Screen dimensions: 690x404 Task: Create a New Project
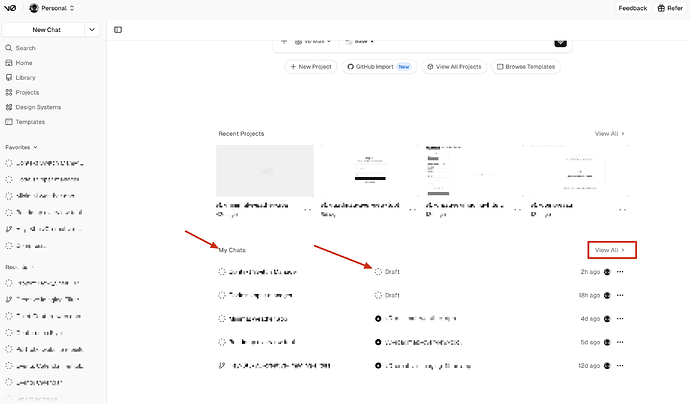(x=311, y=67)
